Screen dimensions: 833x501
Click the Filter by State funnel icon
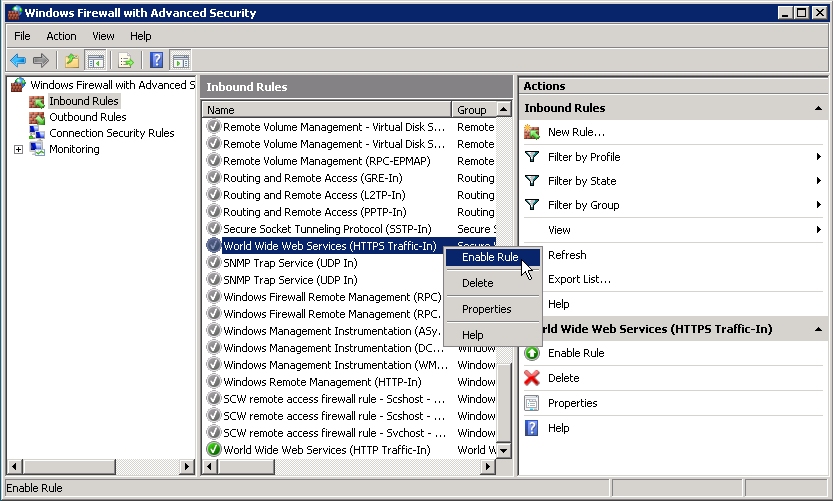click(x=532, y=181)
